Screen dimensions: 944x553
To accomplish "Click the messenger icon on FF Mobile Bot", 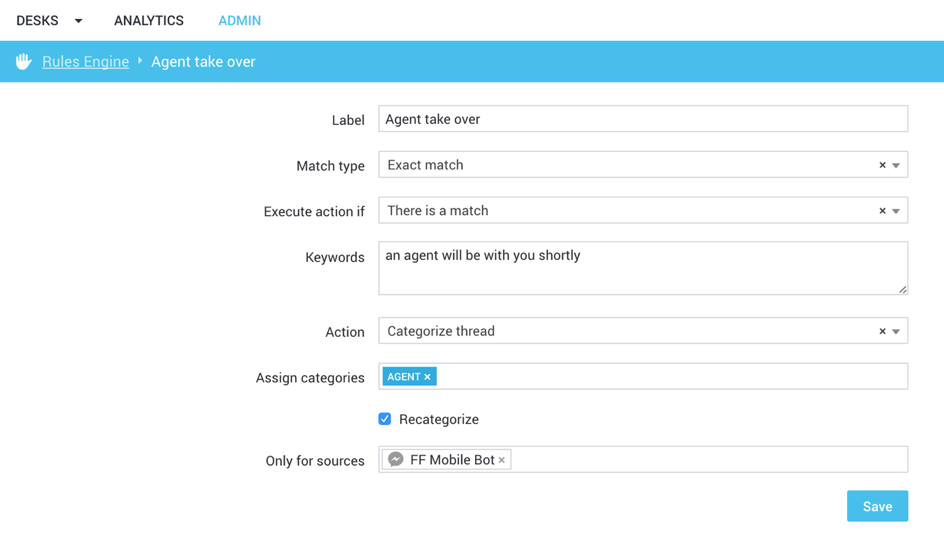I will pos(396,460).
